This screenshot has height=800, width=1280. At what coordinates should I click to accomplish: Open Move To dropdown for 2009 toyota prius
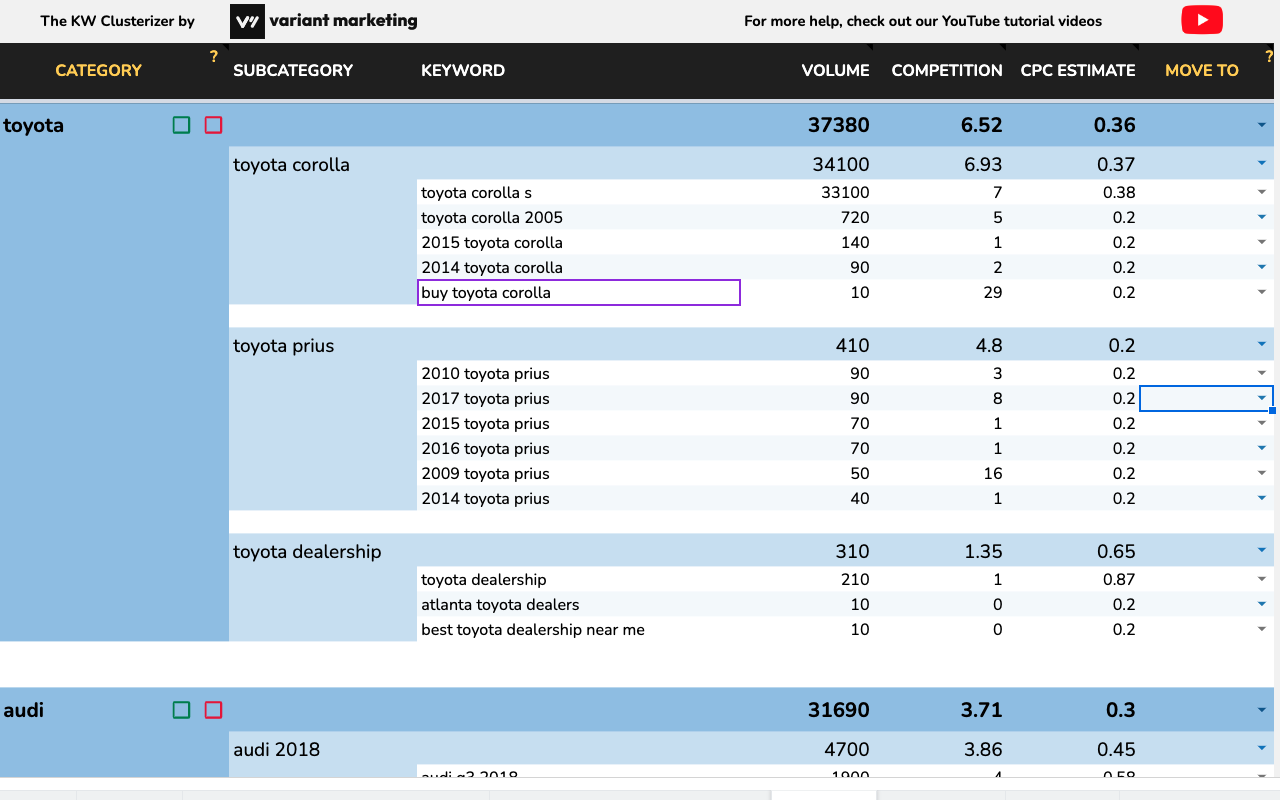pos(1261,473)
